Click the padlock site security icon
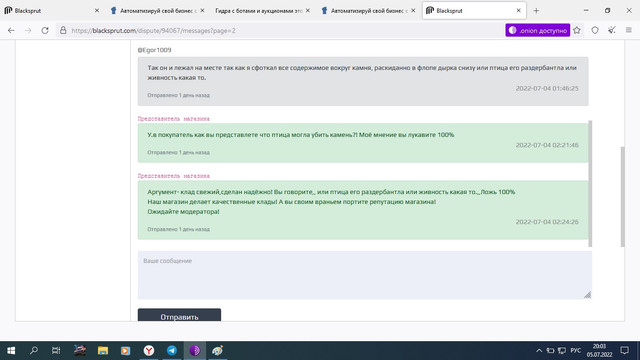Image resolution: width=640 pixels, height=360 pixels. (63, 30)
